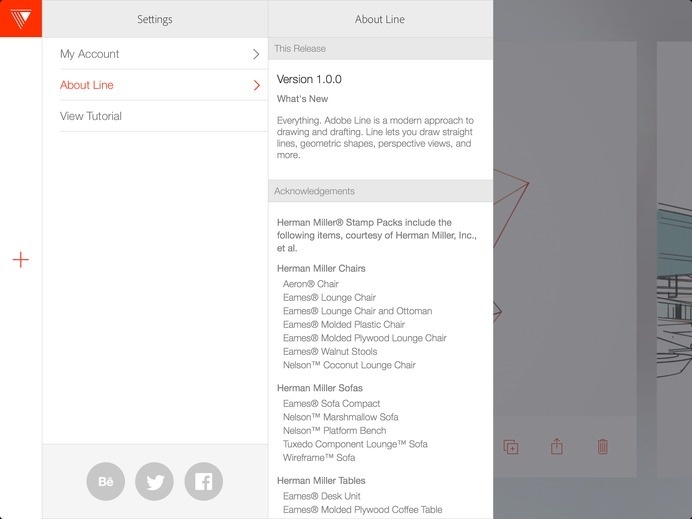
Task: Click the What's New heading
Action: 302,99
